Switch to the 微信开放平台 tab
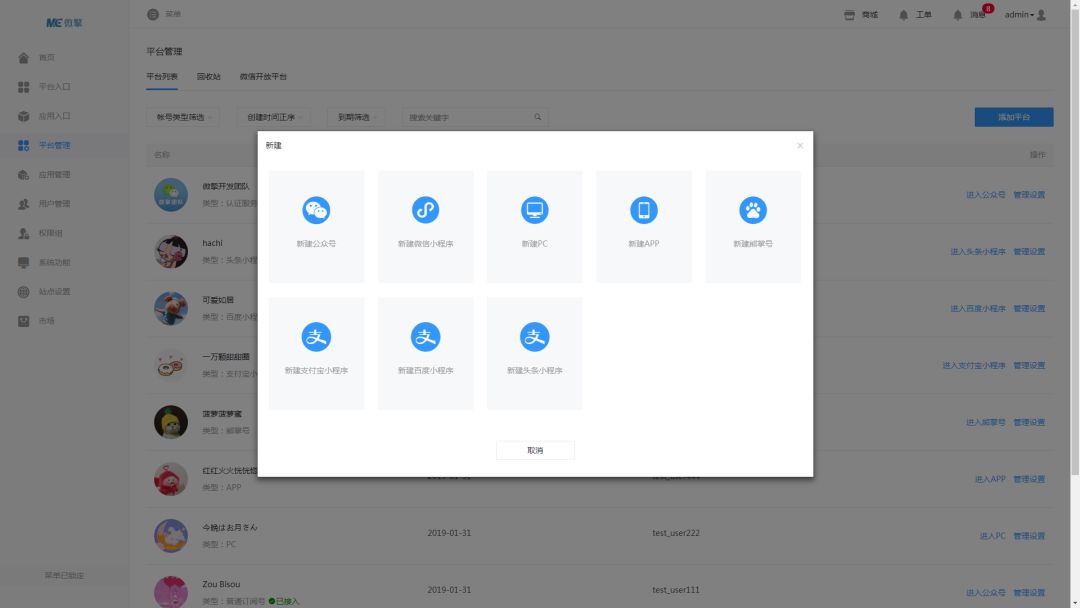This screenshot has width=1080, height=608. click(x=263, y=76)
